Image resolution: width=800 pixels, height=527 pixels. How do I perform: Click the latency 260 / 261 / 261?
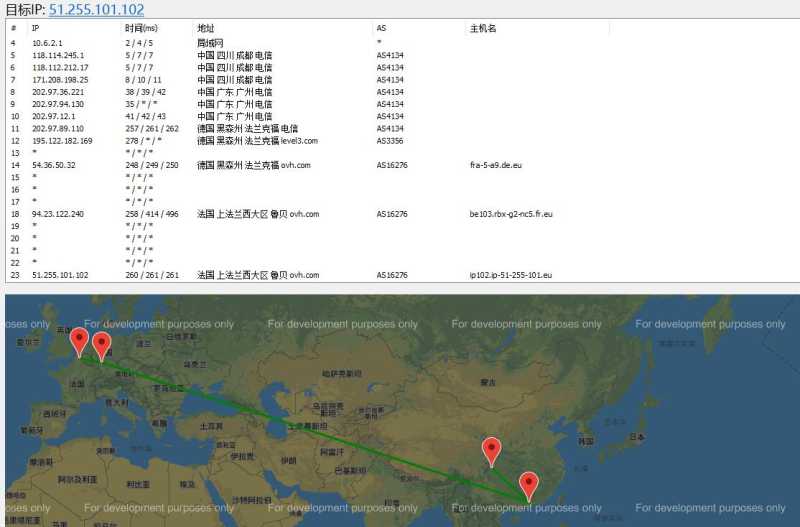(x=152, y=275)
